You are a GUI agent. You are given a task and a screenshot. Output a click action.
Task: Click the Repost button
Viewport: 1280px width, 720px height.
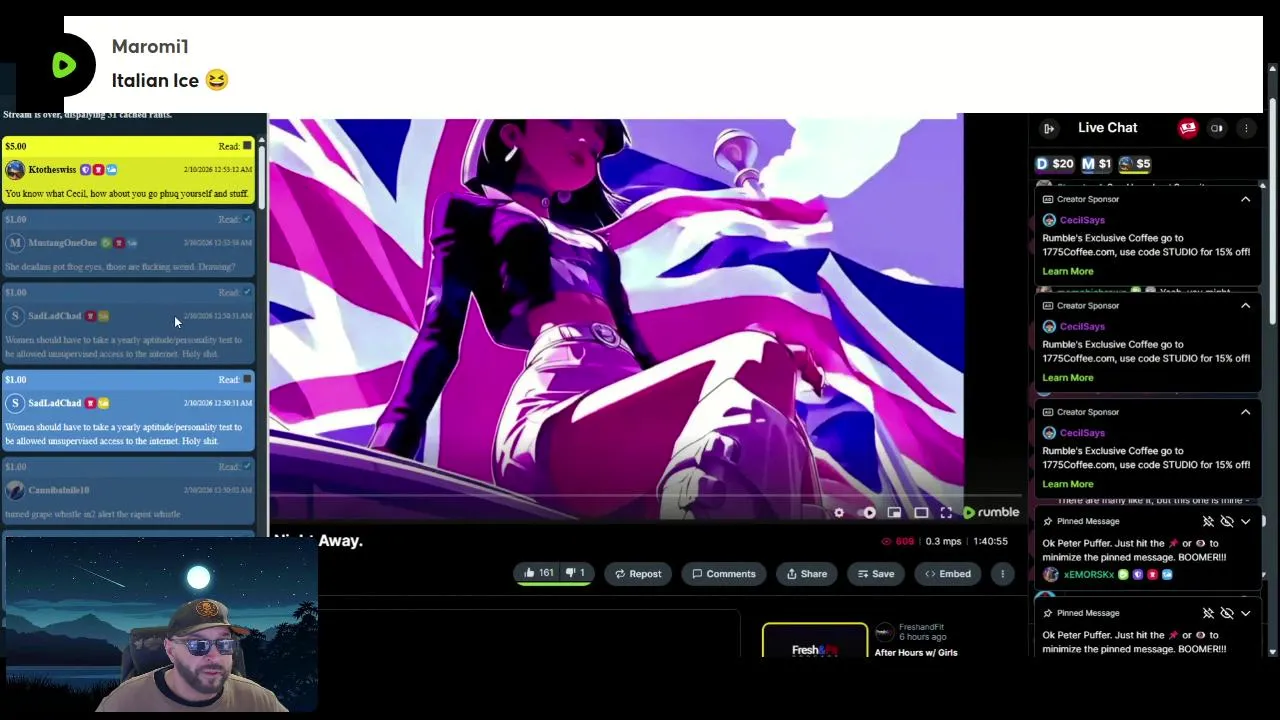coord(637,574)
